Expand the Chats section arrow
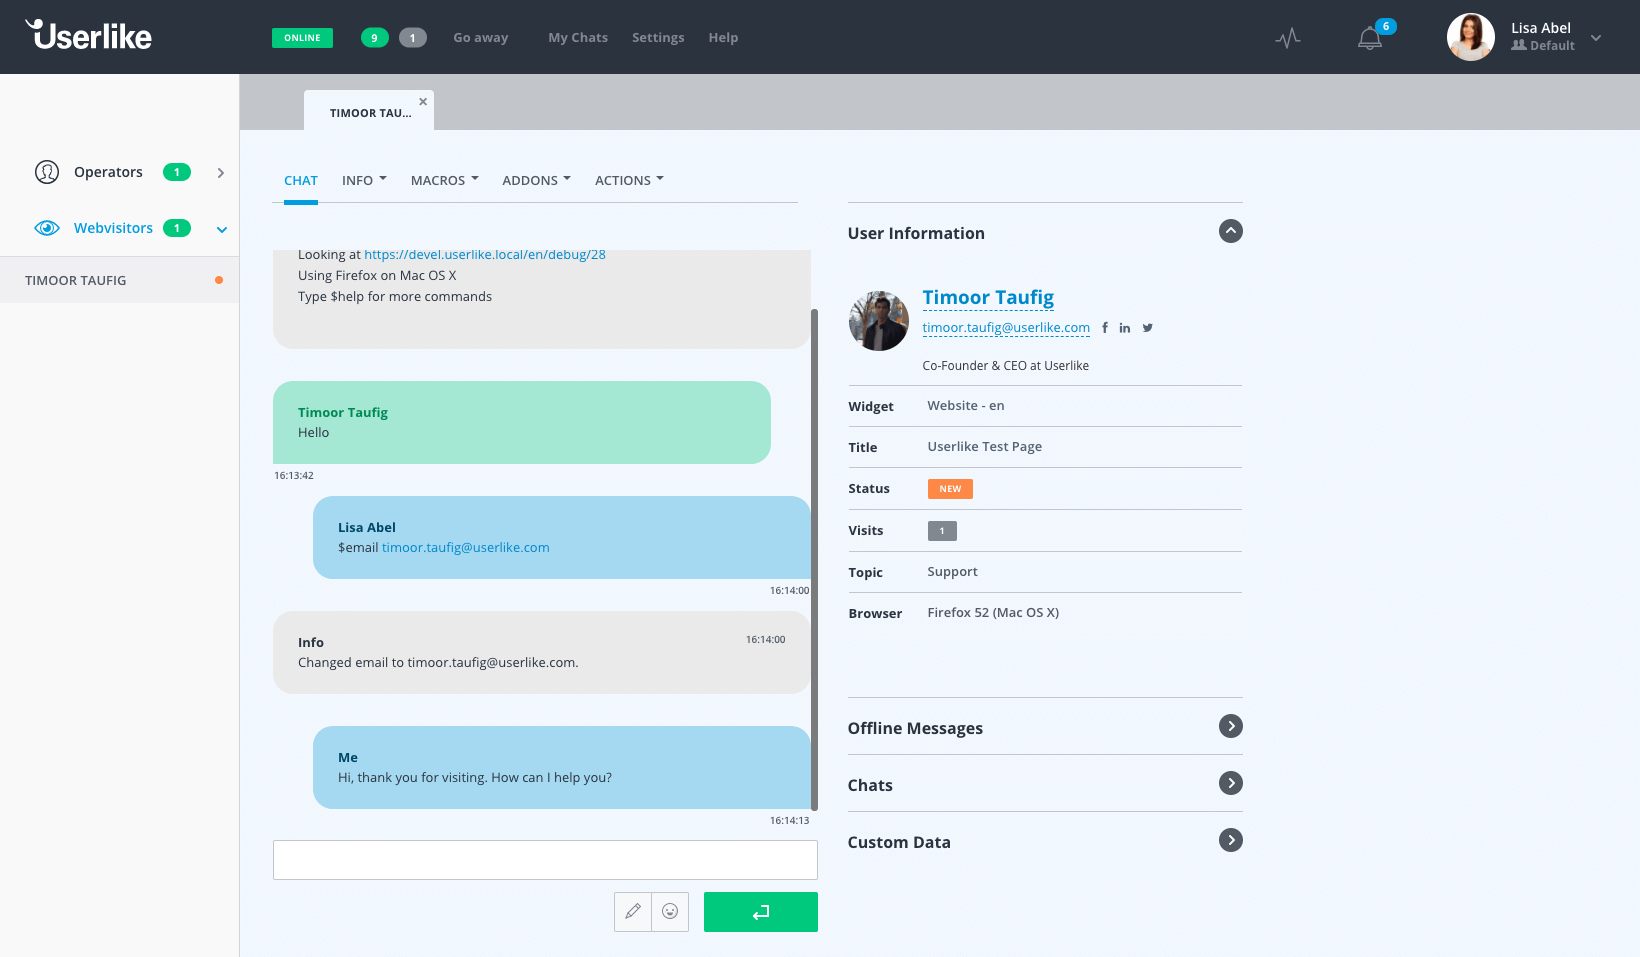This screenshot has height=957, width=1640. coord(1231,783)
